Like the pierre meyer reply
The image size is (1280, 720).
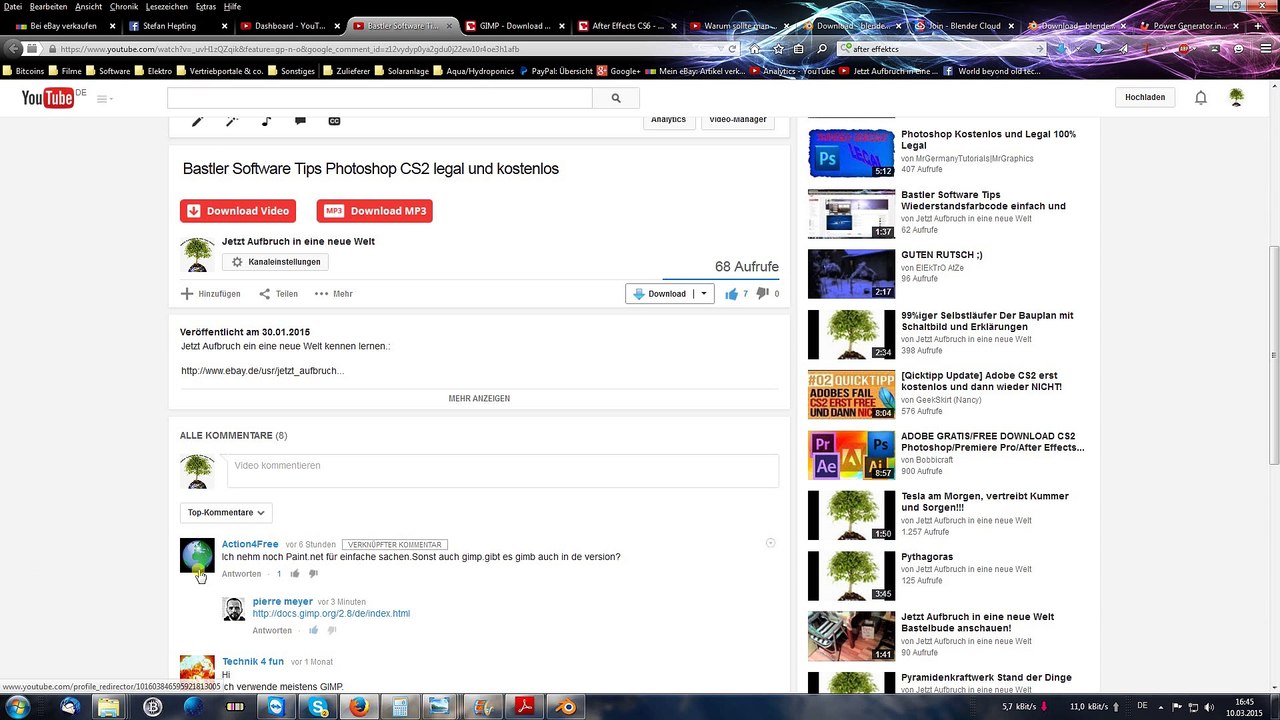(x=313, y=631)
